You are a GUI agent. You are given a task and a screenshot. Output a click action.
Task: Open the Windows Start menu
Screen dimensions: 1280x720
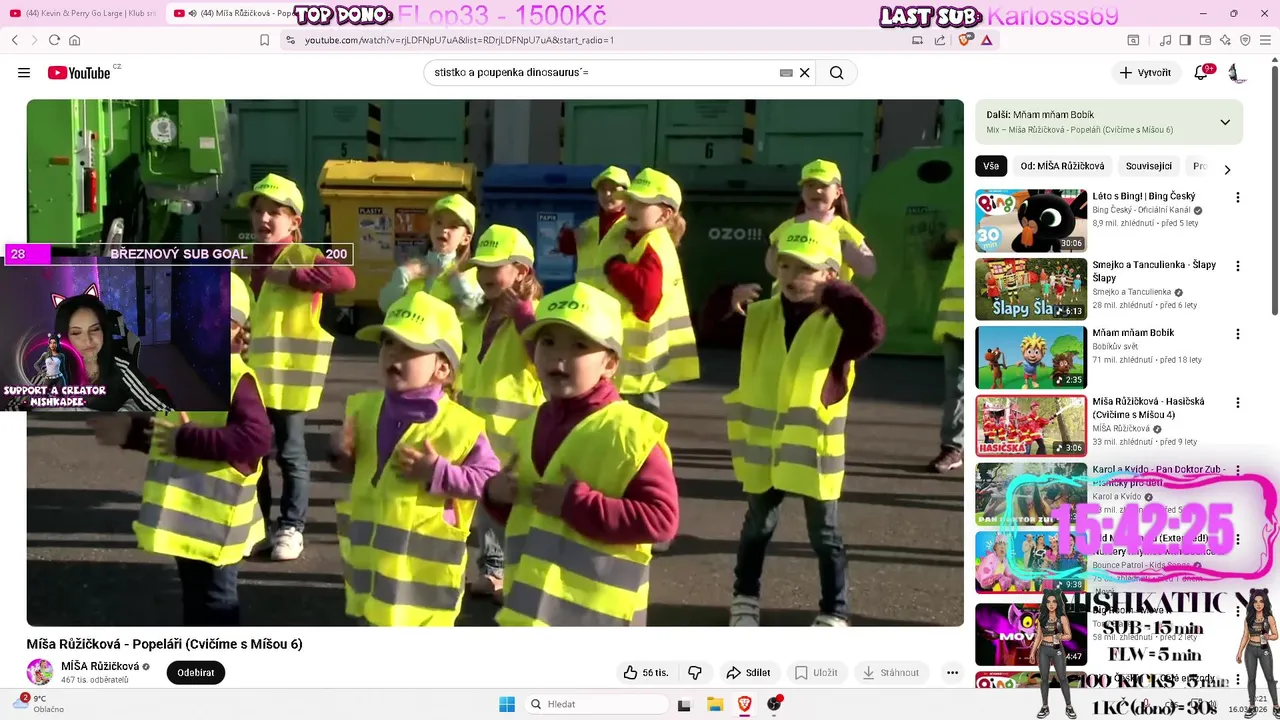click(507, 704)
